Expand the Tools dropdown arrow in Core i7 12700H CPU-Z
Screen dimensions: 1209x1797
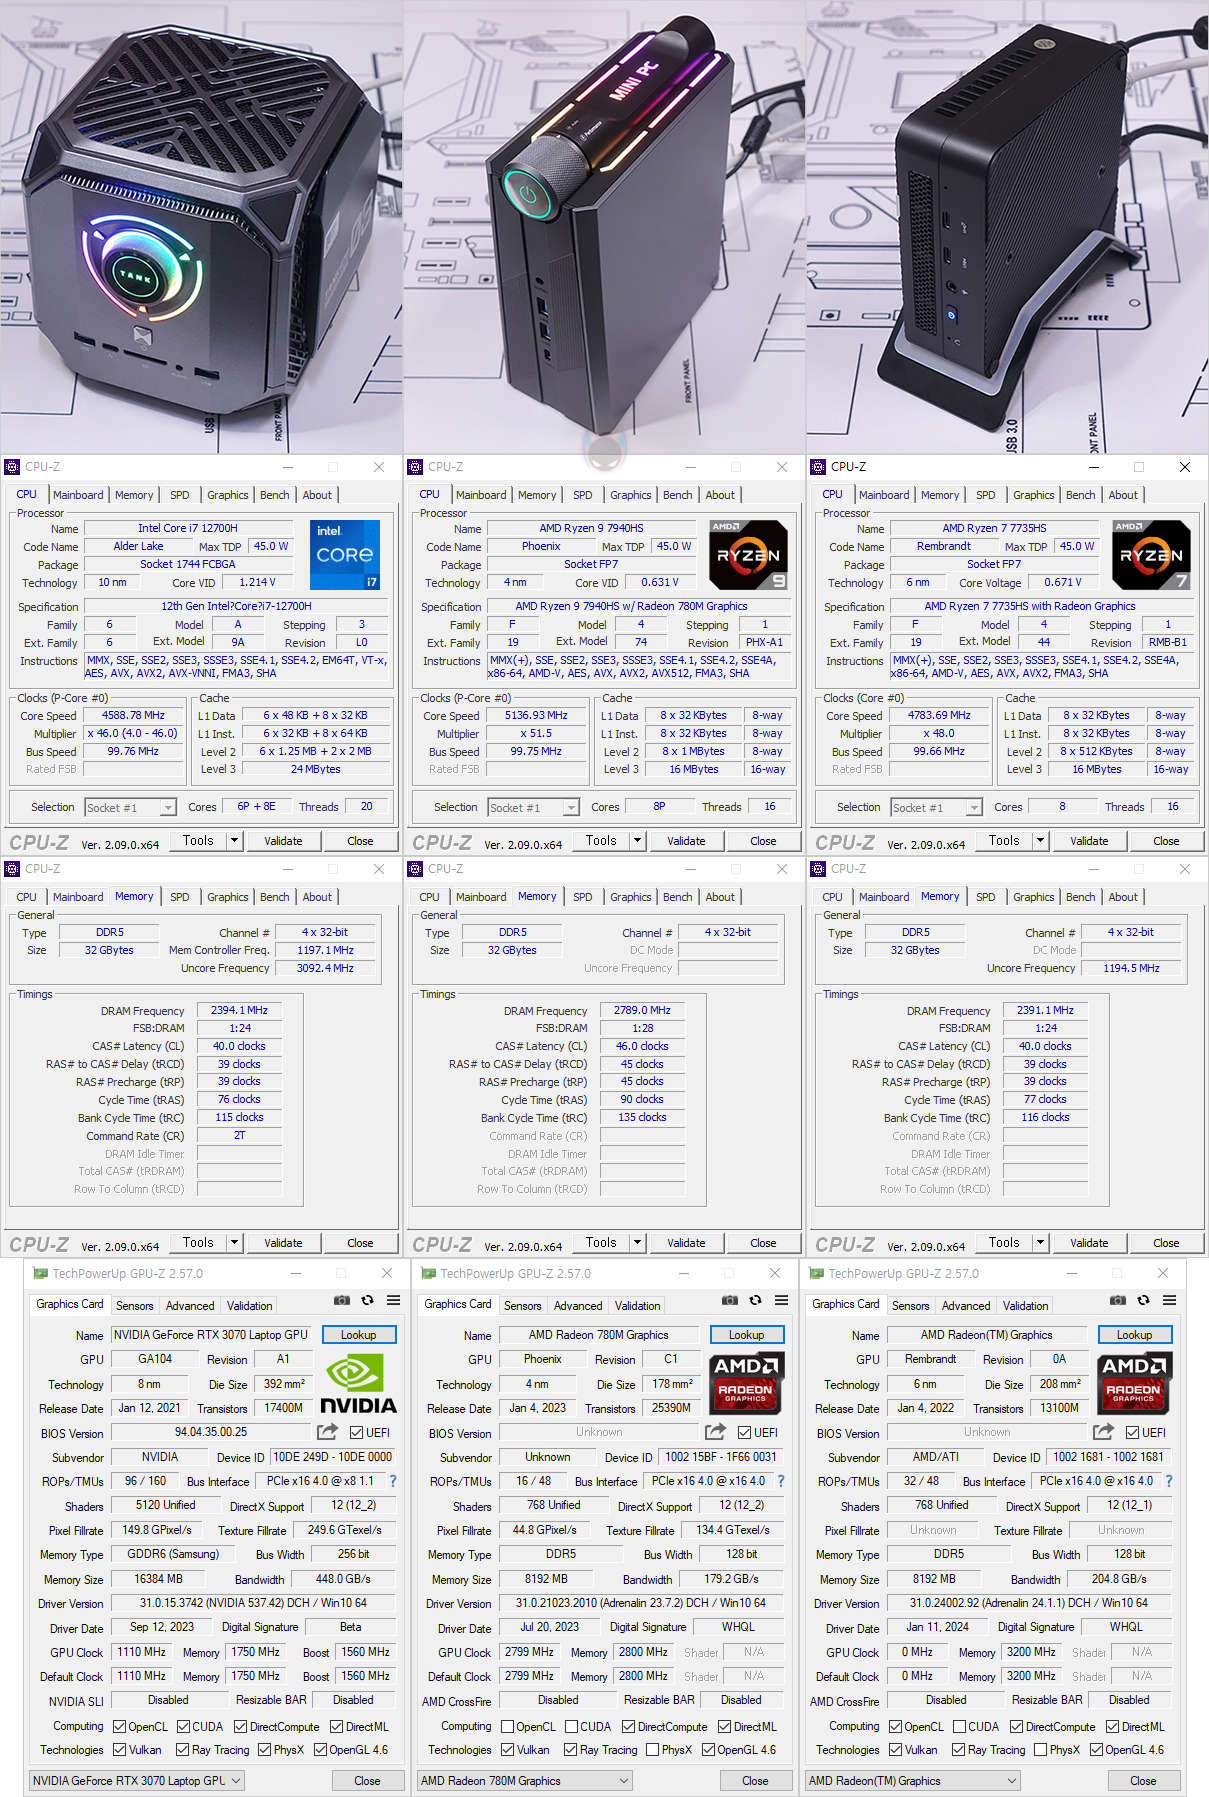[235, 841]
